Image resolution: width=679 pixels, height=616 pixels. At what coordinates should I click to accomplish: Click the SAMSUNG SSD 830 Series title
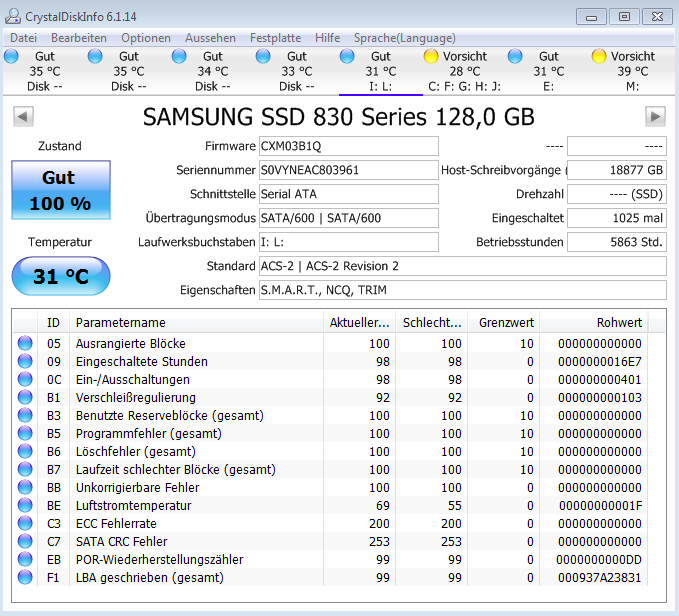(x=339, y=117)
